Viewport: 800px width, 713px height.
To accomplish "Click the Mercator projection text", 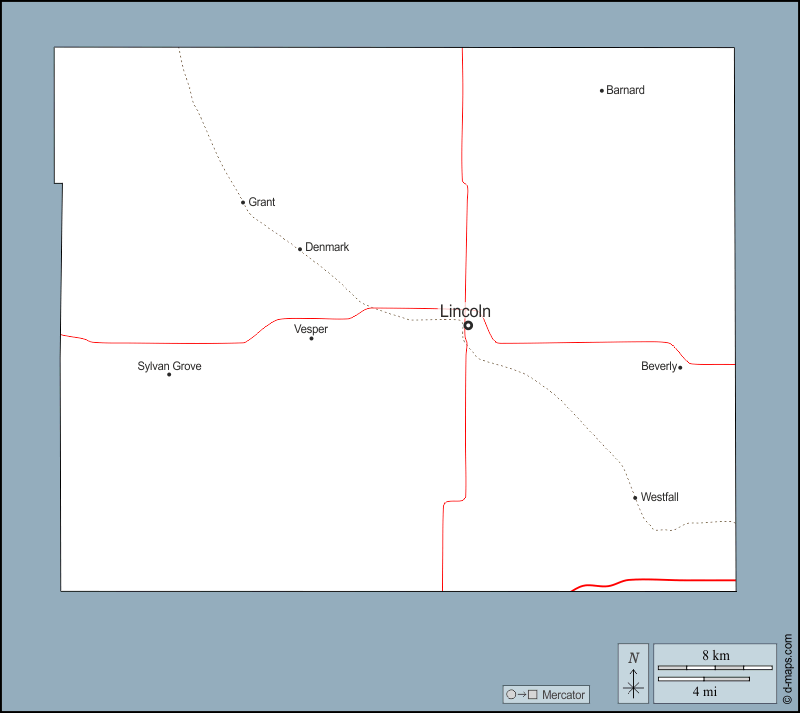I will click(x=563, y=695).
